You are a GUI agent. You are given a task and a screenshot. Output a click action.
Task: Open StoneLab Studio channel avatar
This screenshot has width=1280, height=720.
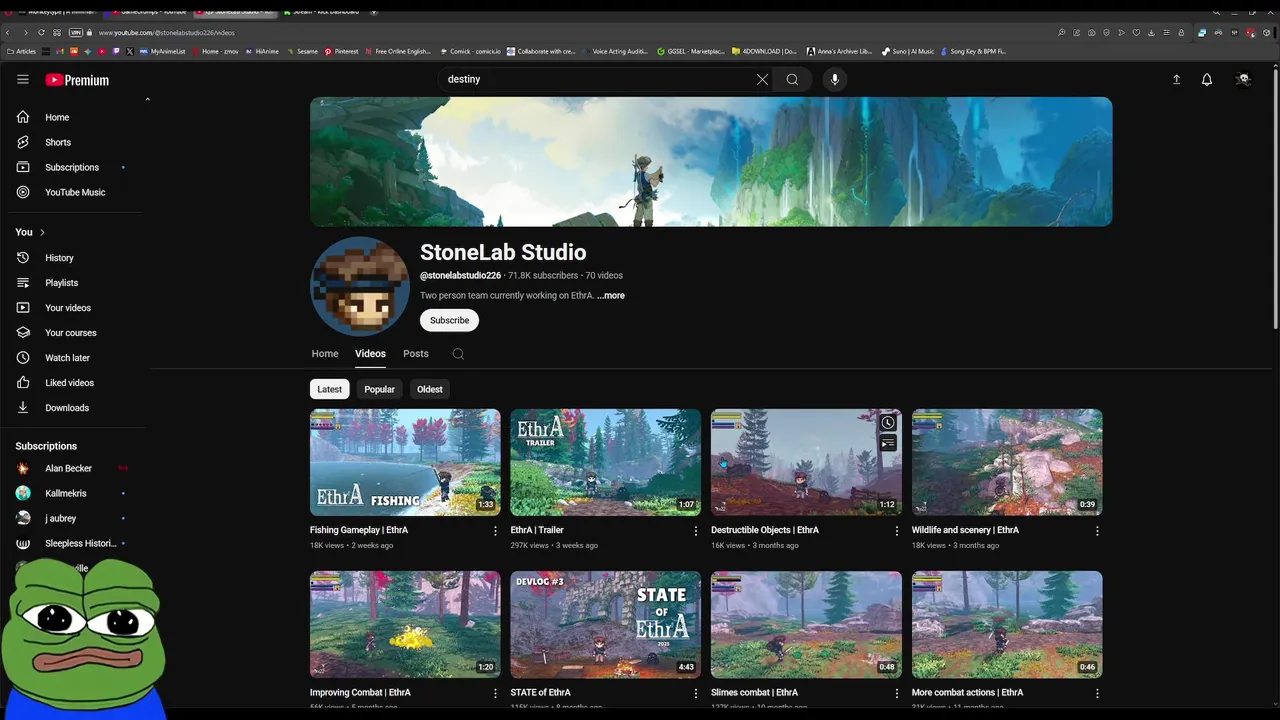click(x=360, y=286)
